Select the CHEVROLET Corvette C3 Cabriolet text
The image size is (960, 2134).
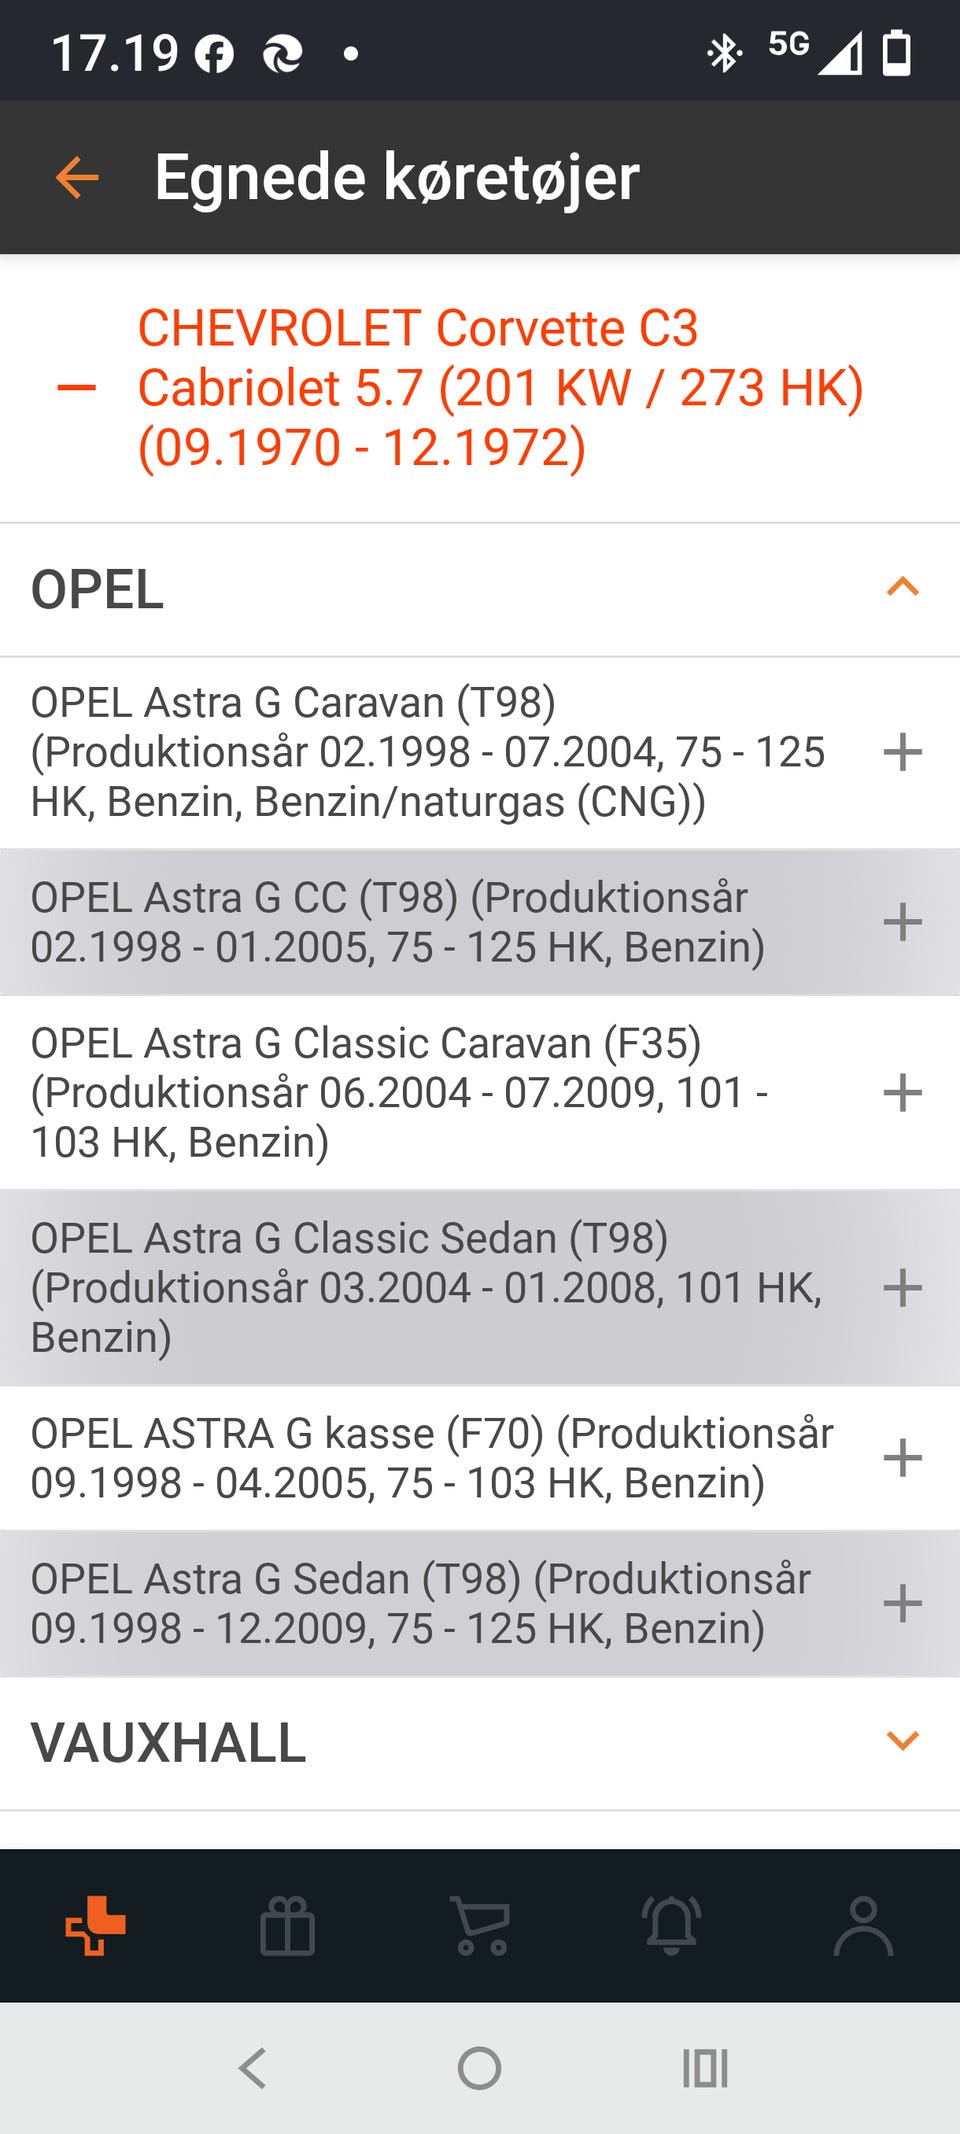(500, 388)
